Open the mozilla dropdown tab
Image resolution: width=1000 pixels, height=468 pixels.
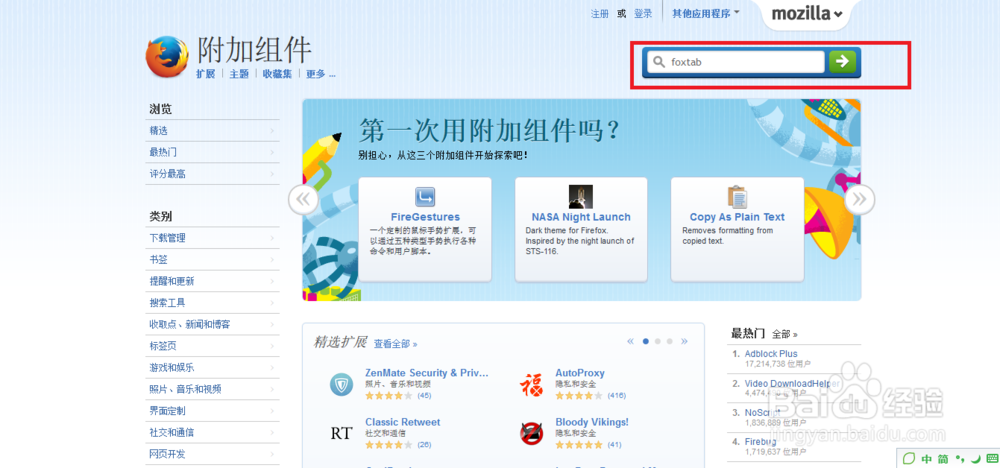(807, 13)
